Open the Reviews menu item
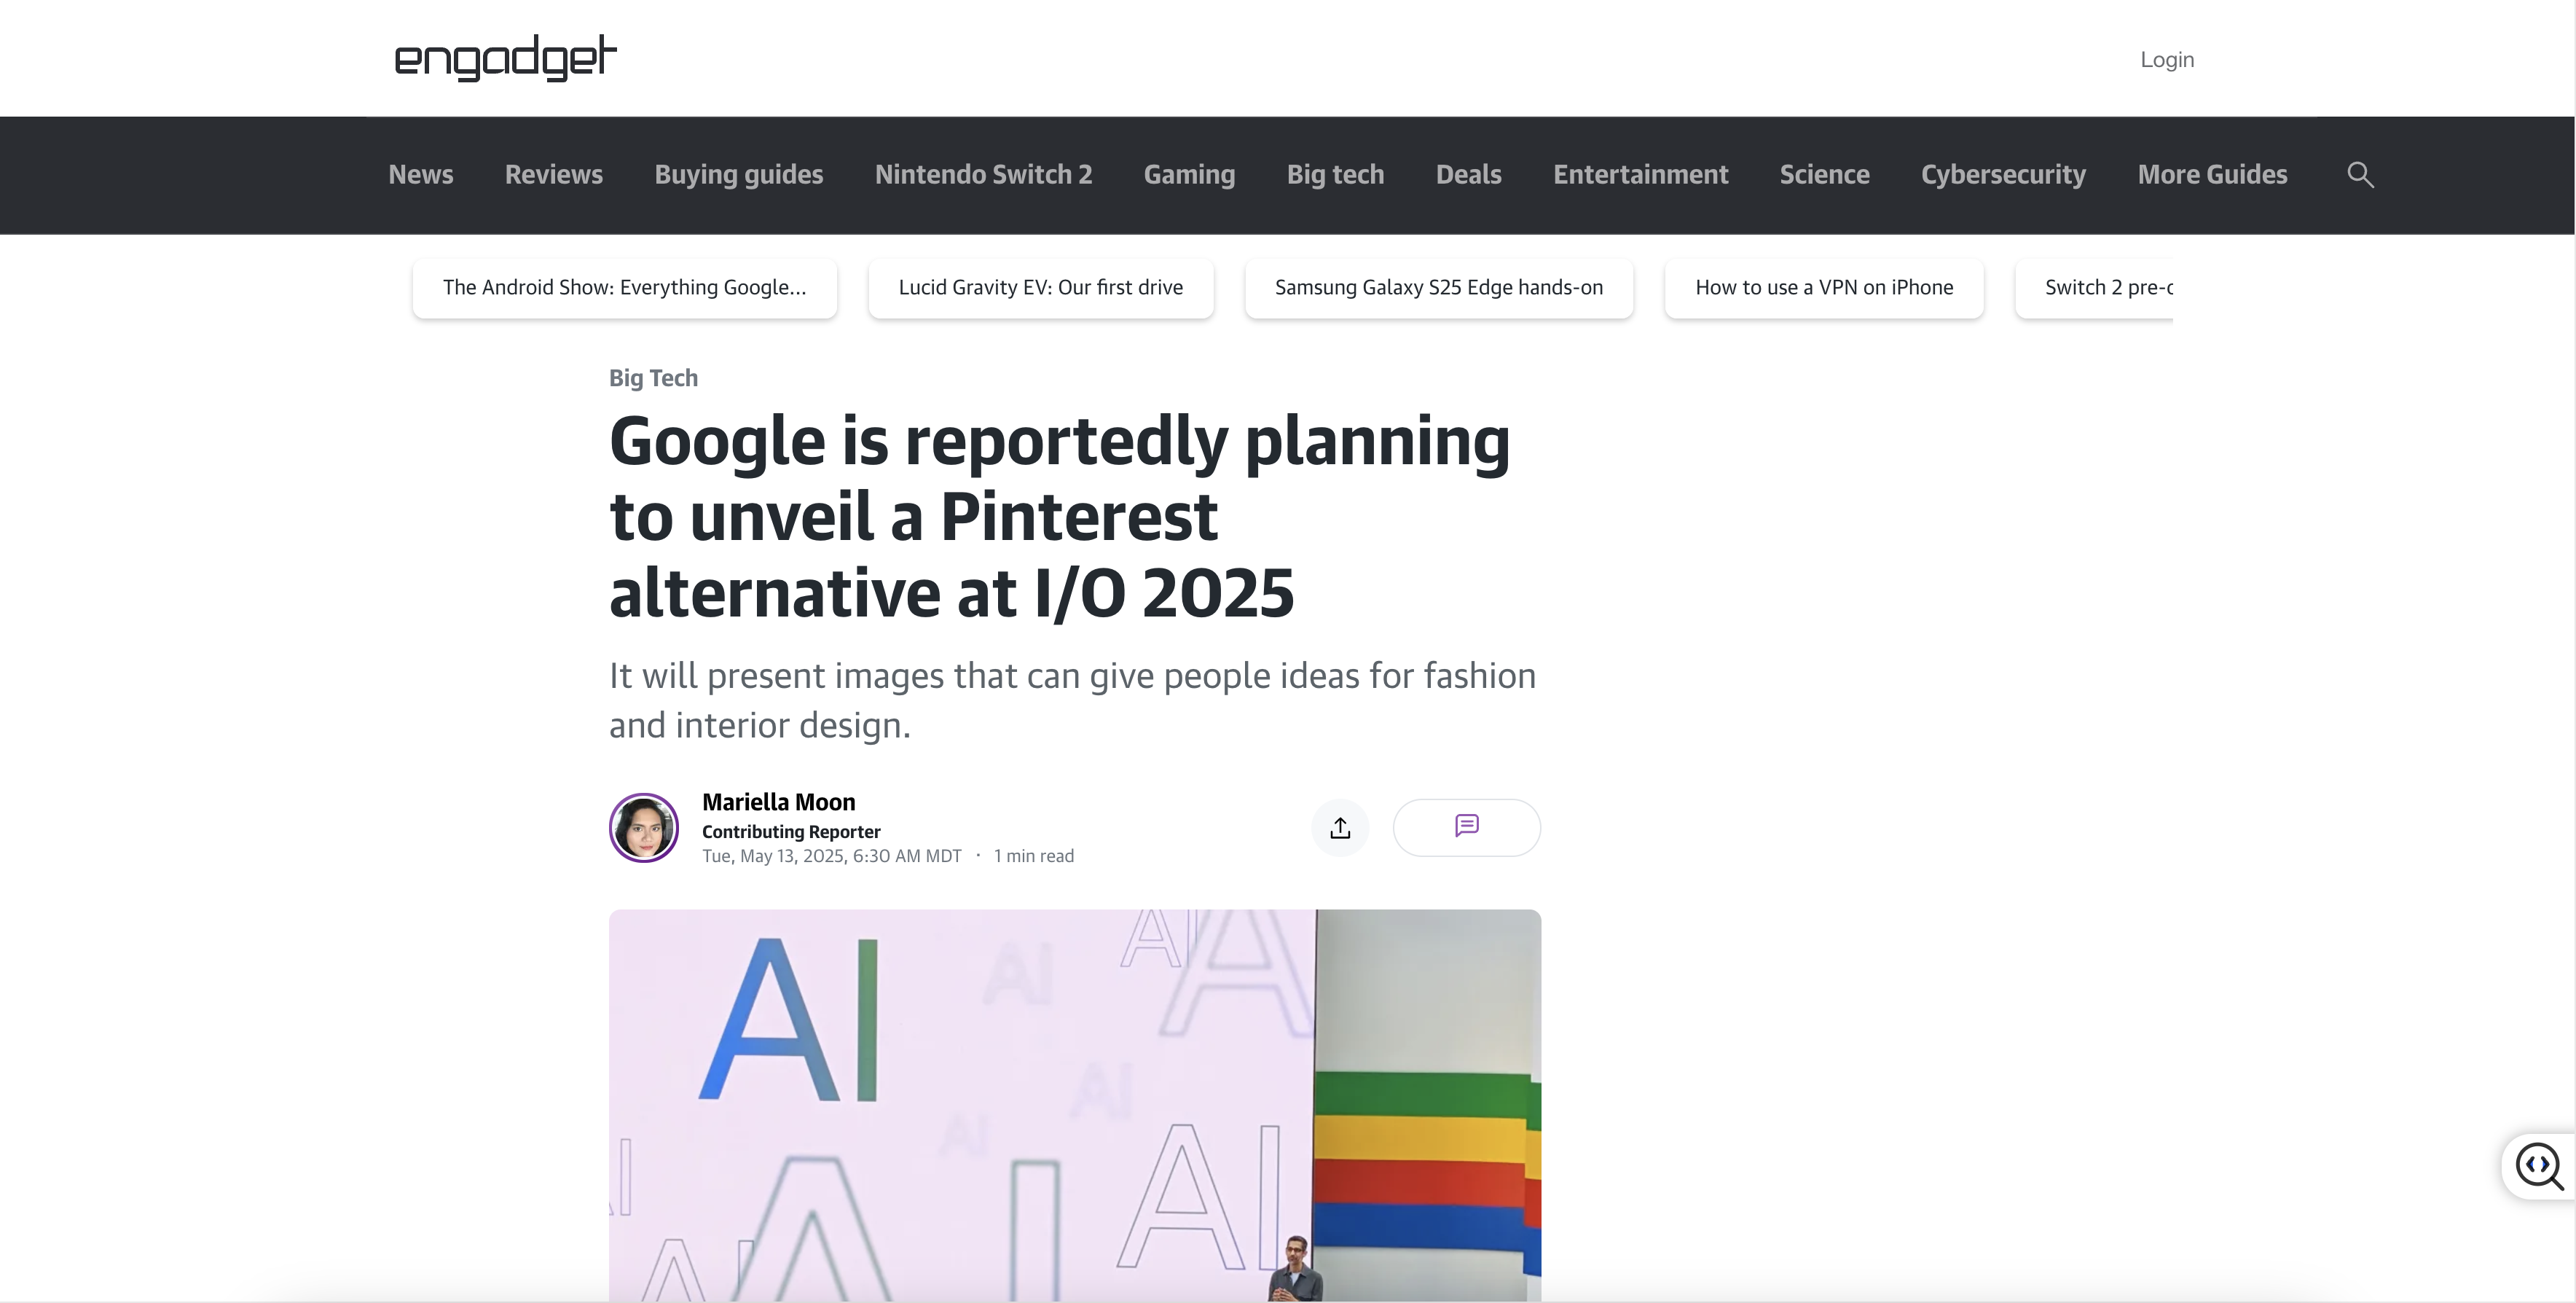The height and width of the screenshot is (1303, 2576). point(554,175)
